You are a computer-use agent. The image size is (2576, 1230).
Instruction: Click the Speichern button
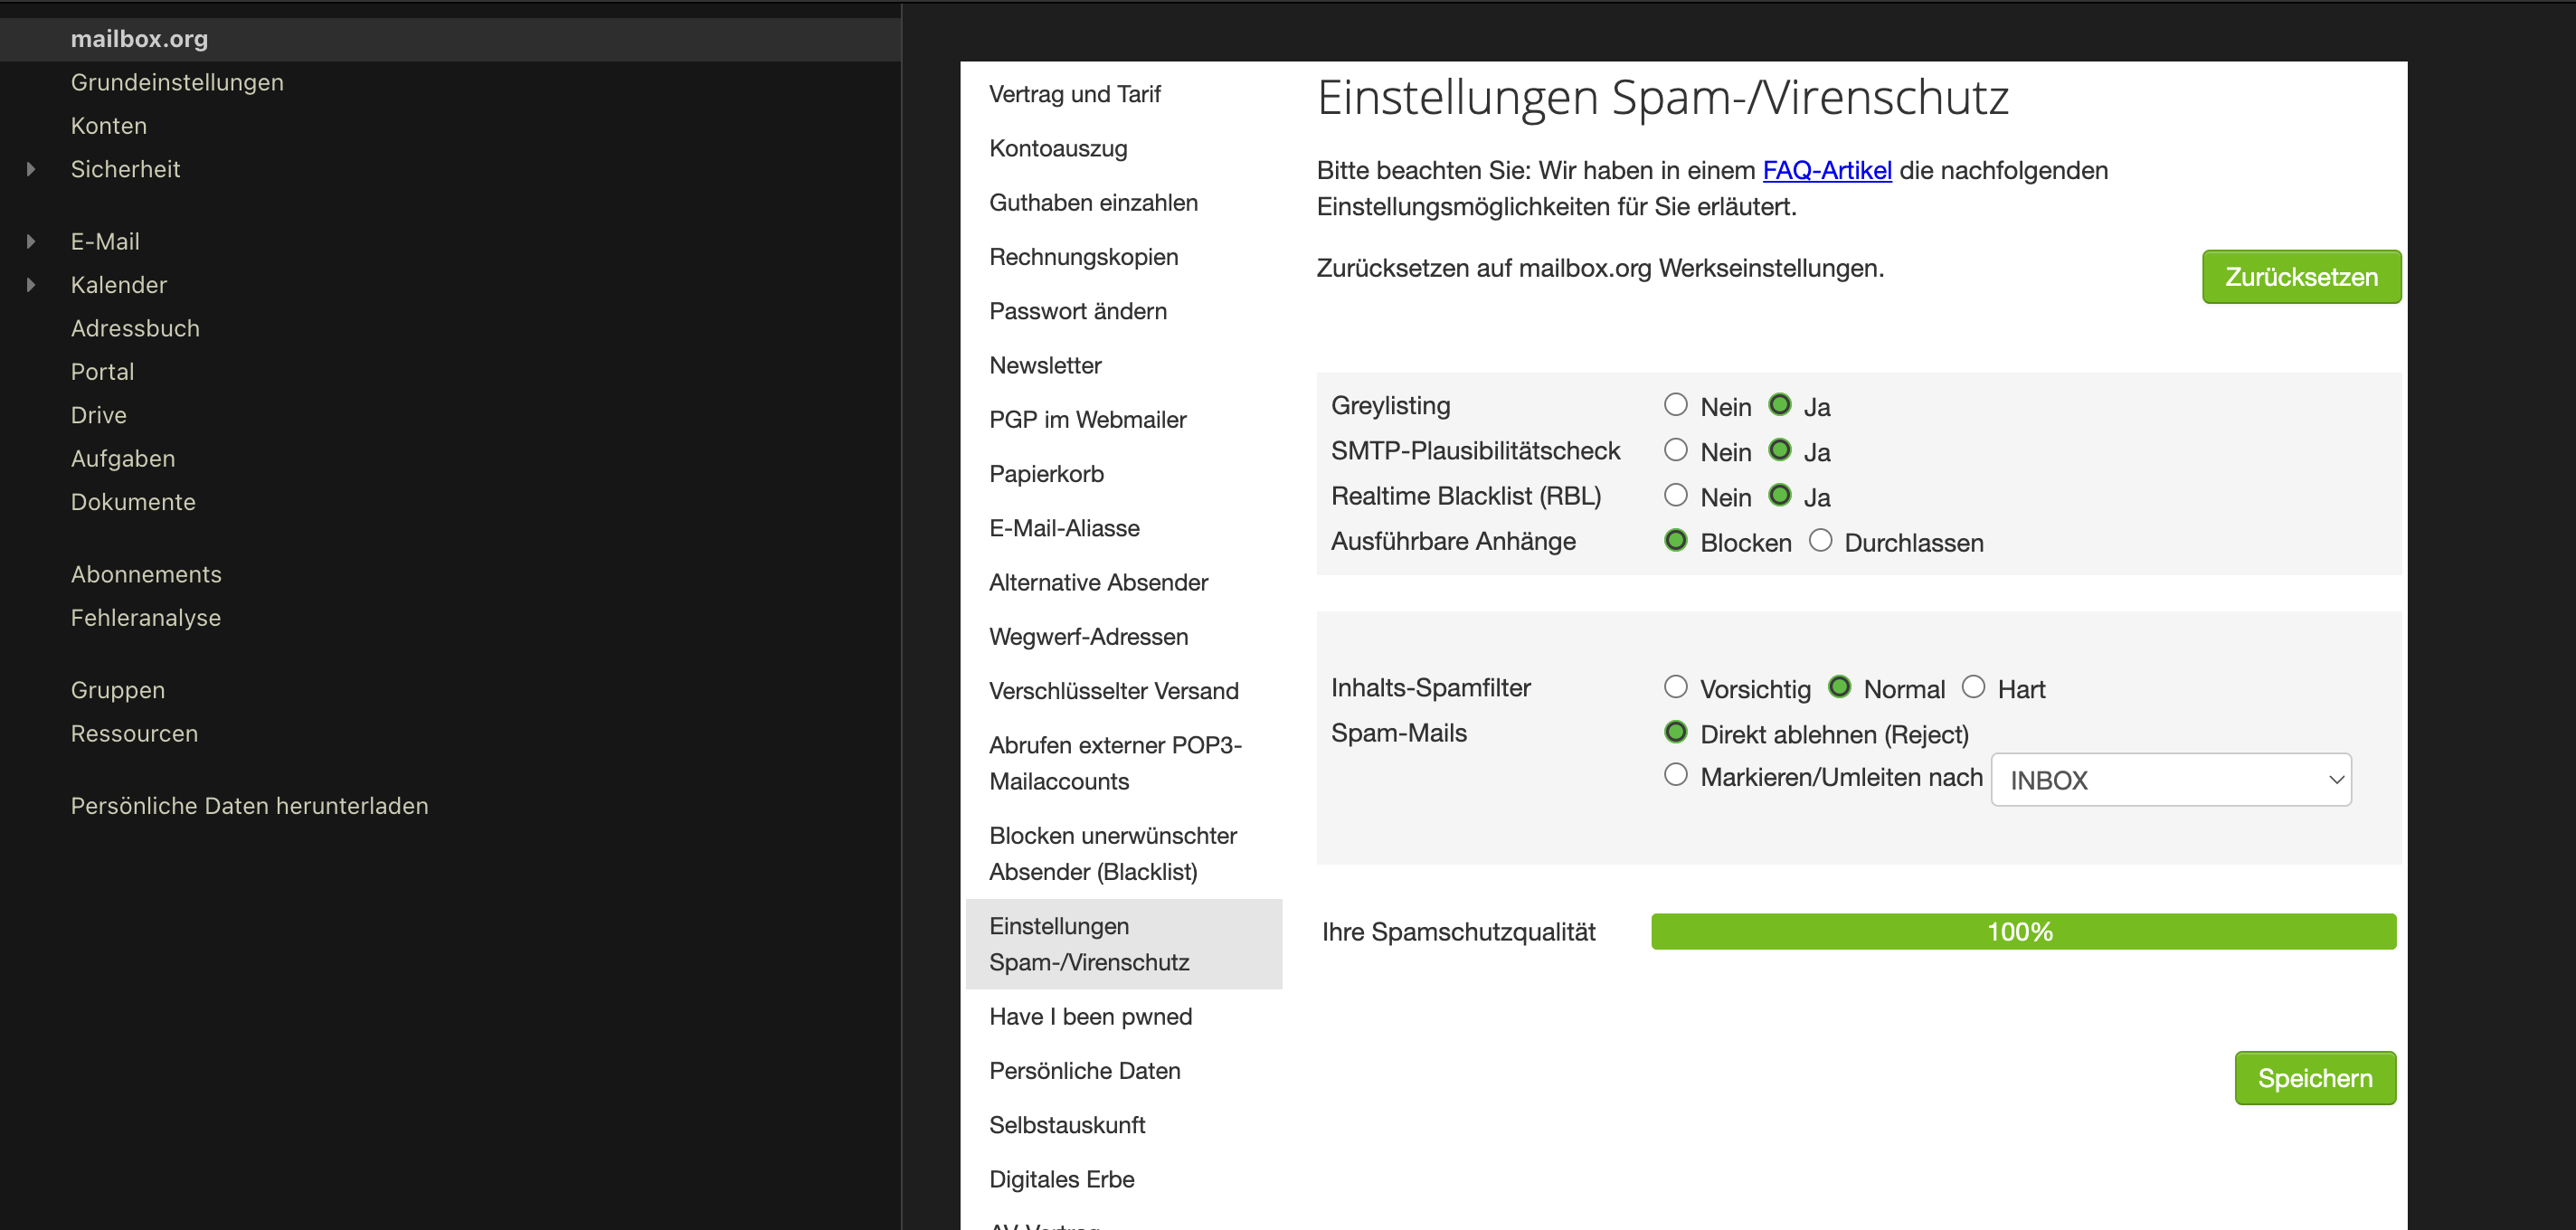(x=2314, y=1078)
